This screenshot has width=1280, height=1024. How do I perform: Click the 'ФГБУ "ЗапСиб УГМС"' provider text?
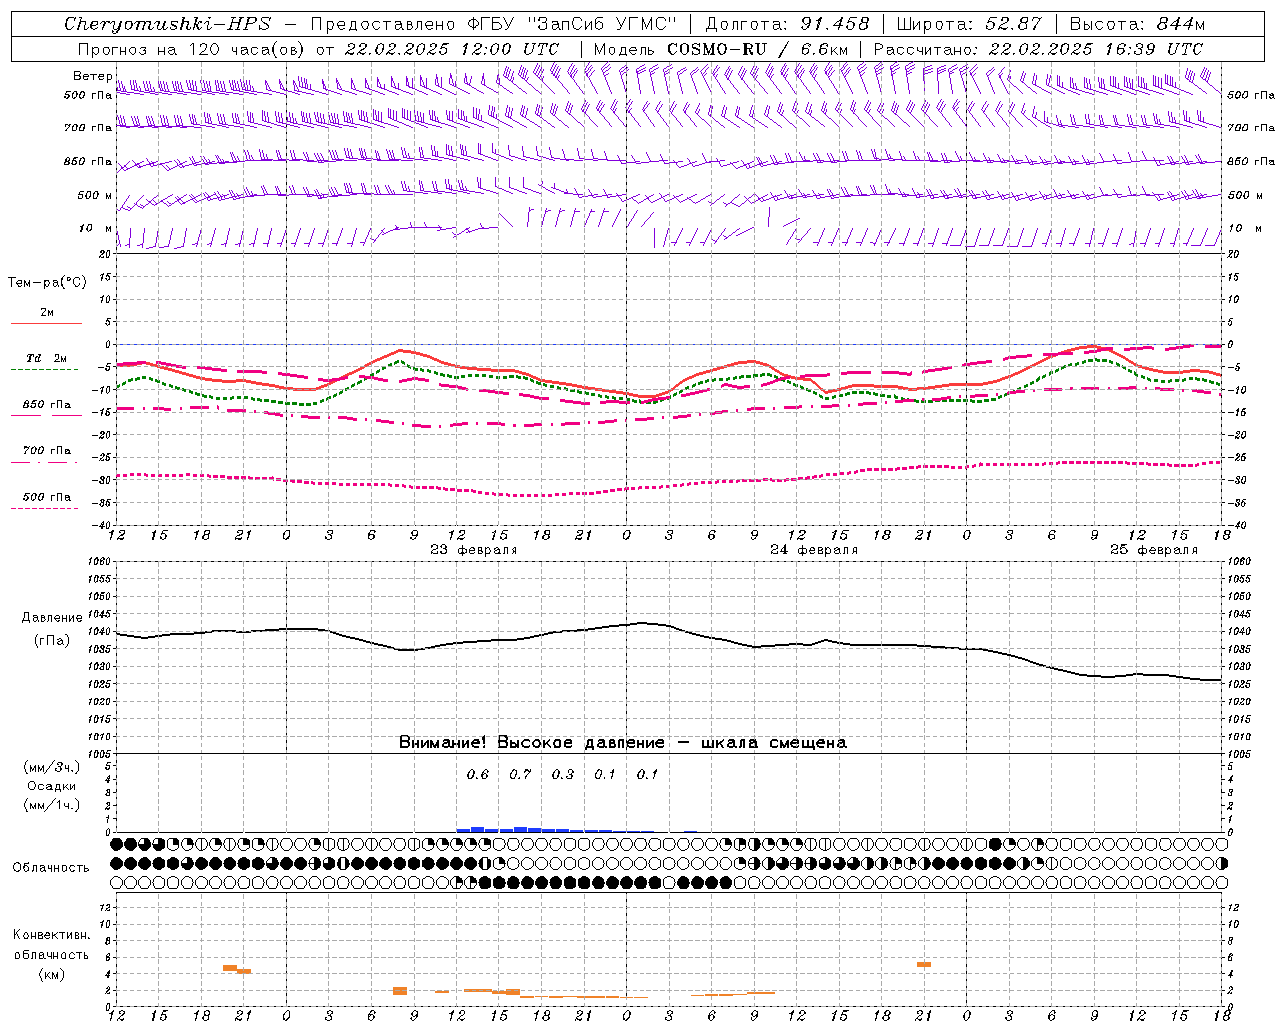pos(572,24)
